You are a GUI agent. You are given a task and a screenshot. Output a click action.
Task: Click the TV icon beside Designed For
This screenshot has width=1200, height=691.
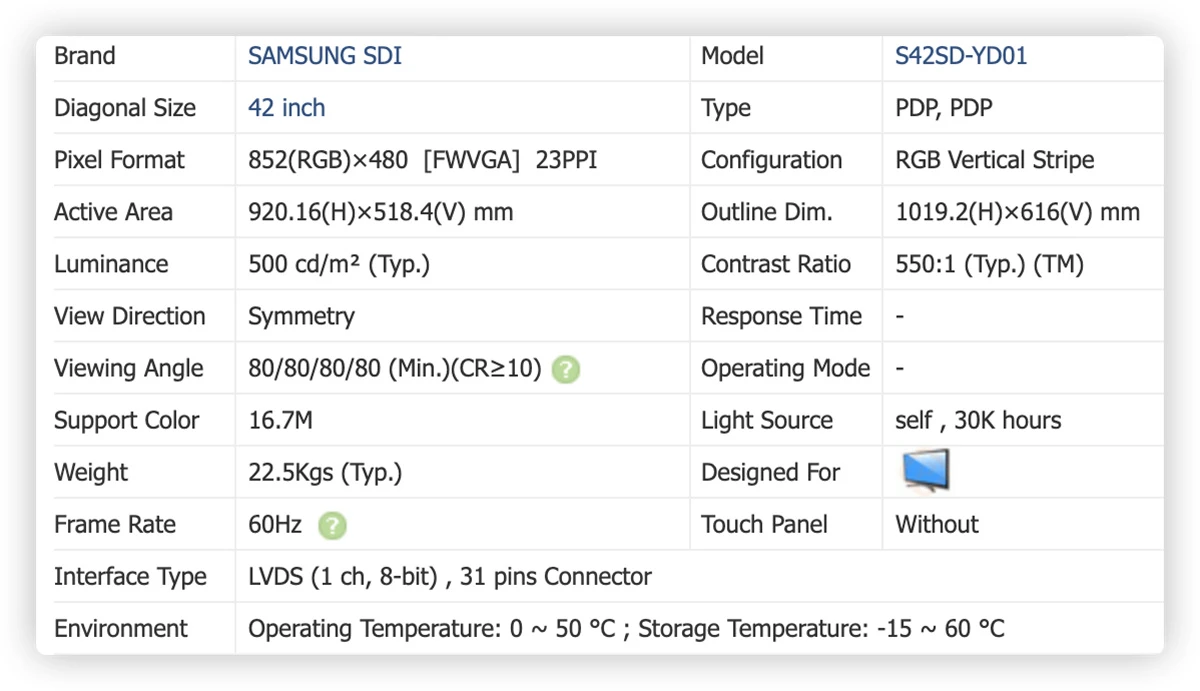(x=925, y=471)
